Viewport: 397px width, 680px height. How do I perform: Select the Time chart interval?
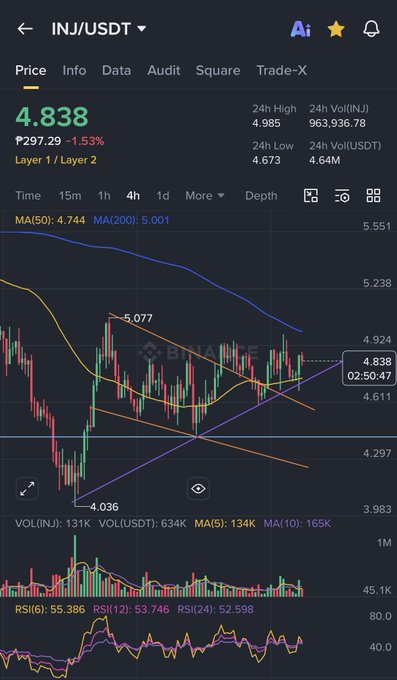coord(28,196)
